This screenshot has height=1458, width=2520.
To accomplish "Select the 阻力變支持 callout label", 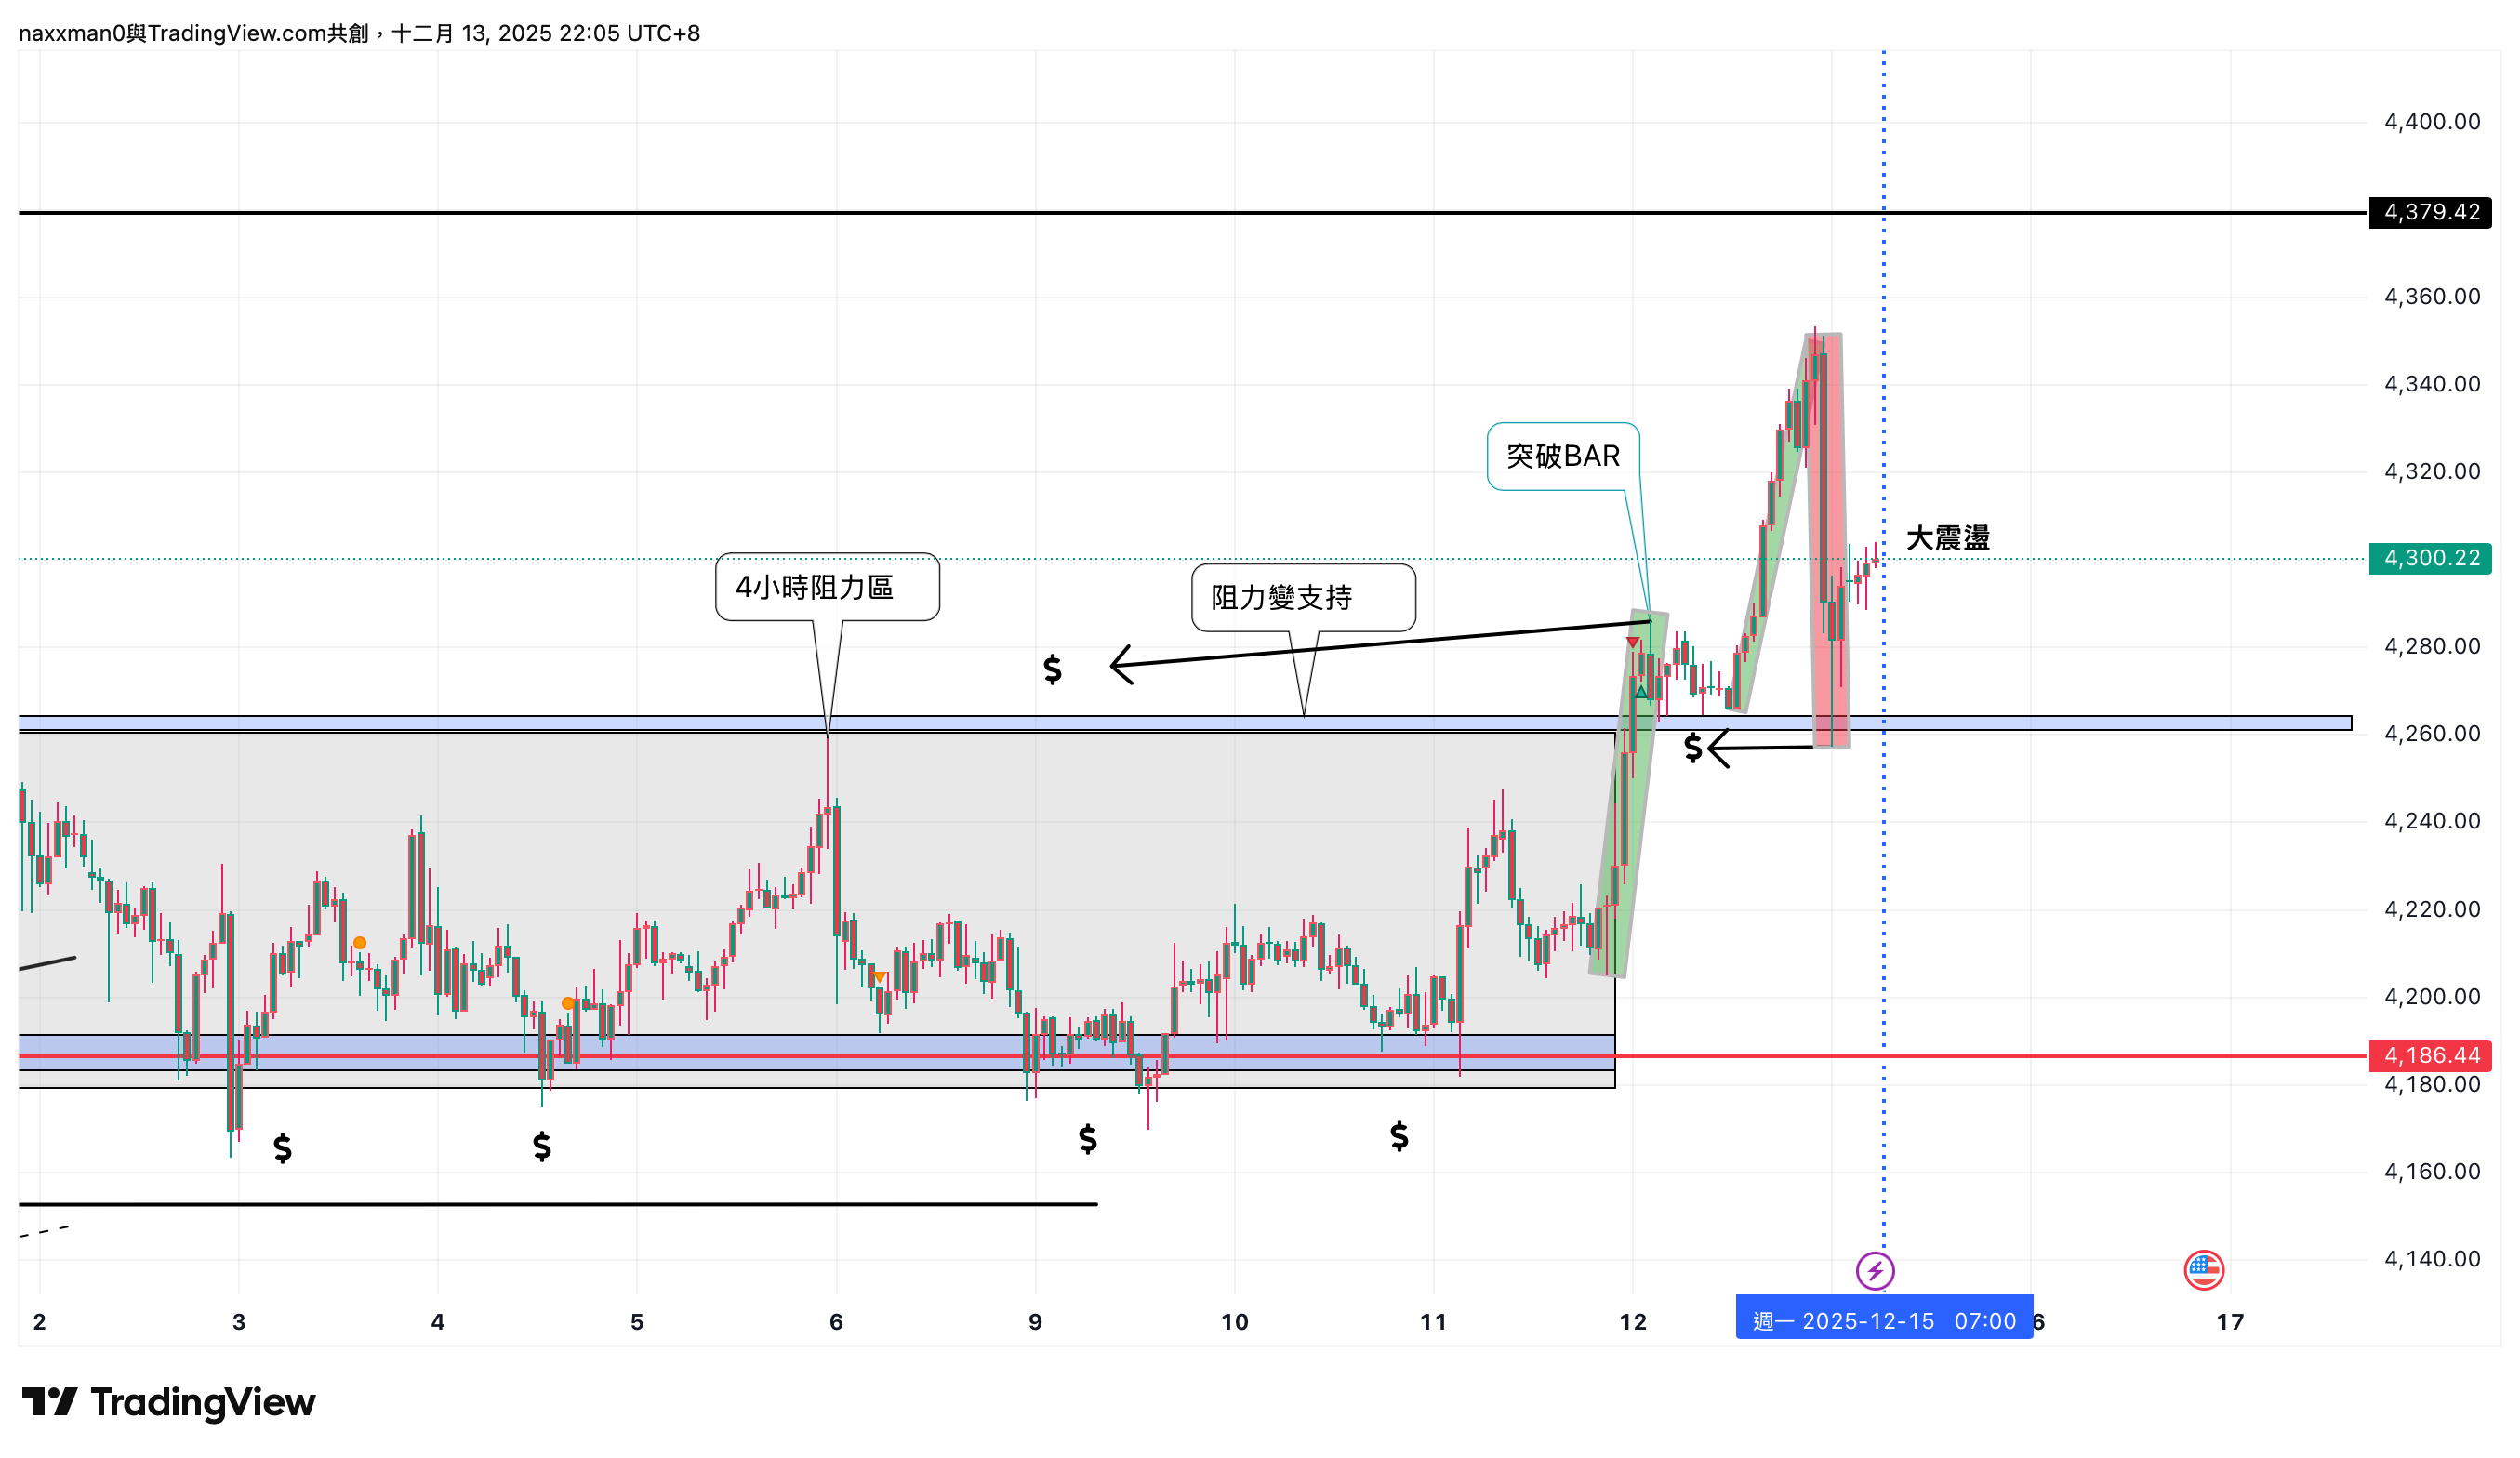I will point(1303,598).
